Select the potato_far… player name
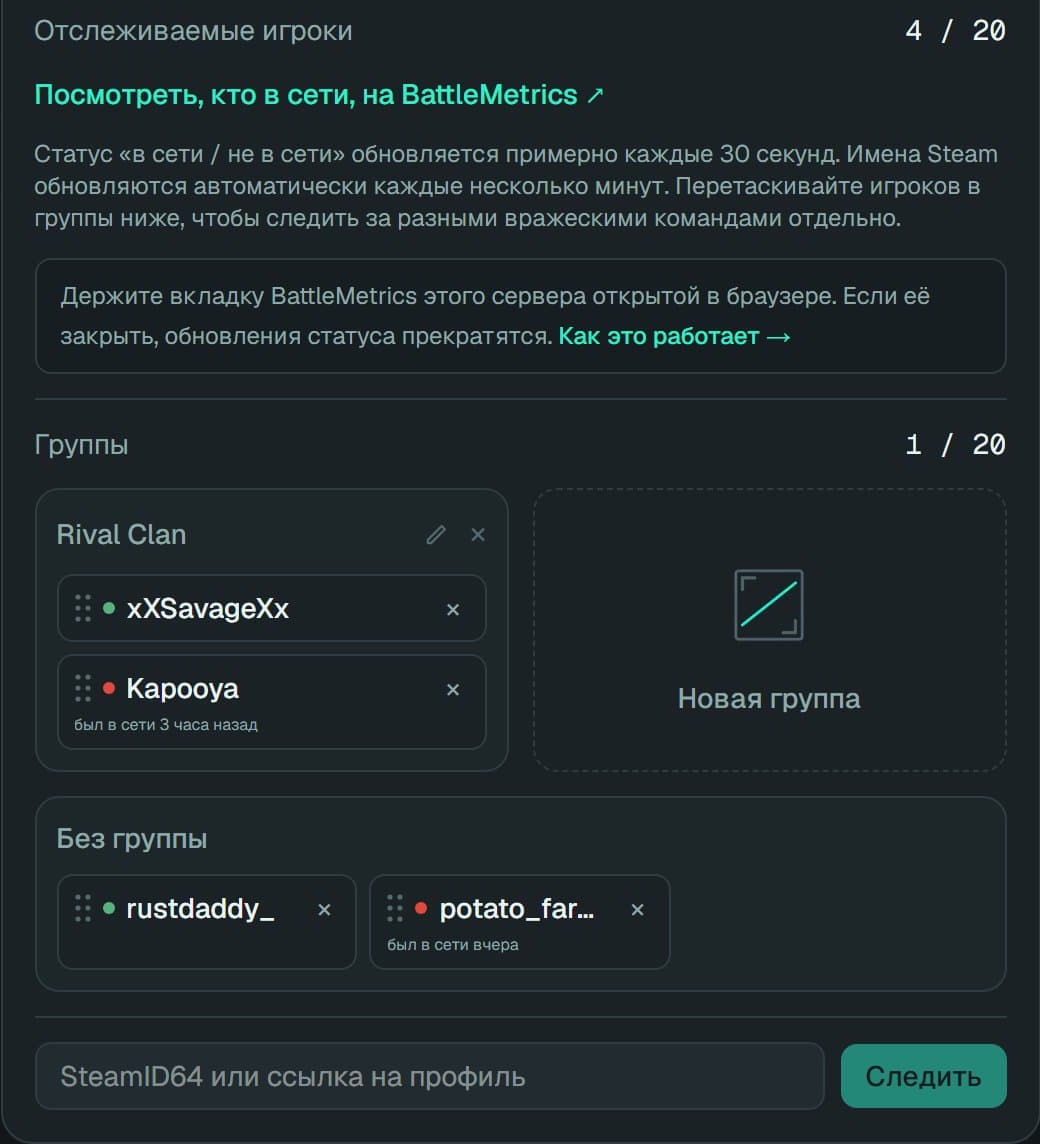The height and width of the screenshot is (1144, 1040). [517, 909]
